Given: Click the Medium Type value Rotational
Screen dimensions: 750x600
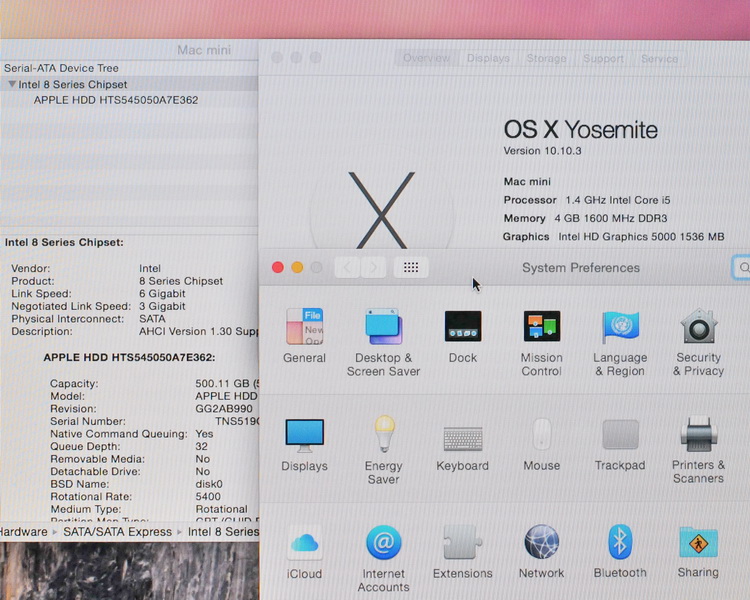Looking at the screenshot, I should point(221,509).
